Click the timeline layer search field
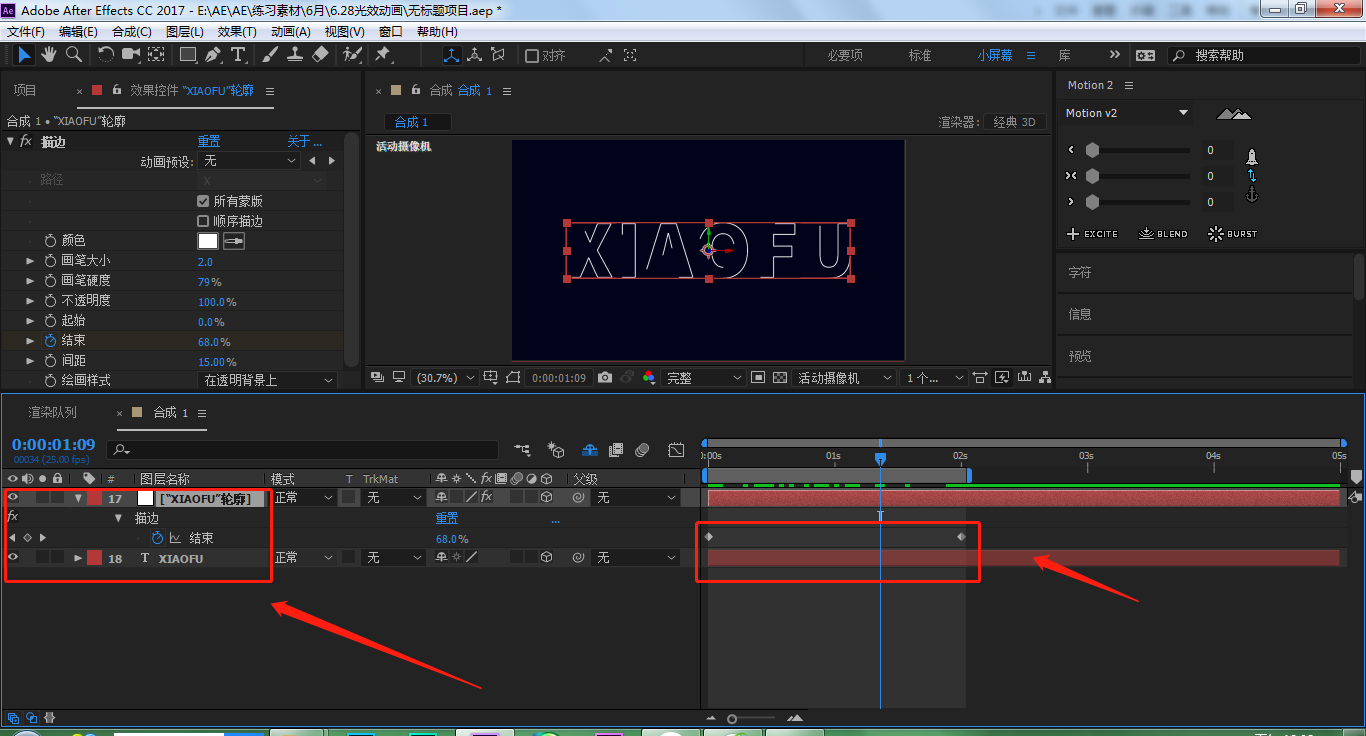The height and width of the screenshot is (736, 1366). click(x=302, y=450)
